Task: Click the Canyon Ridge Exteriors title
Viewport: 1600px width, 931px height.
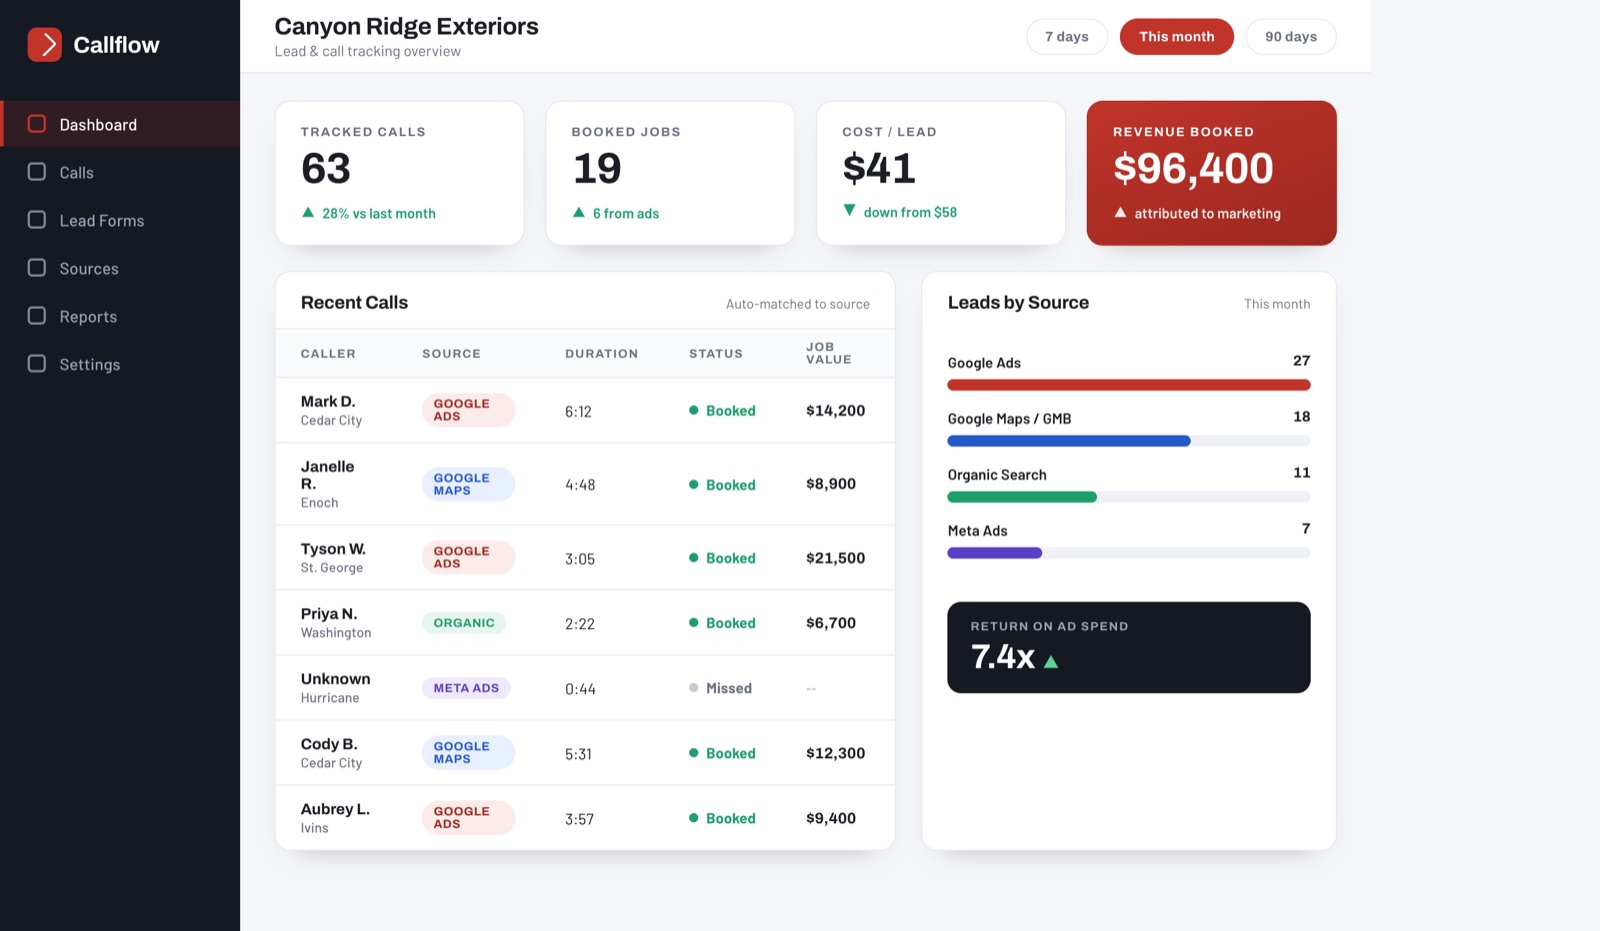Action: coord(407,26)
